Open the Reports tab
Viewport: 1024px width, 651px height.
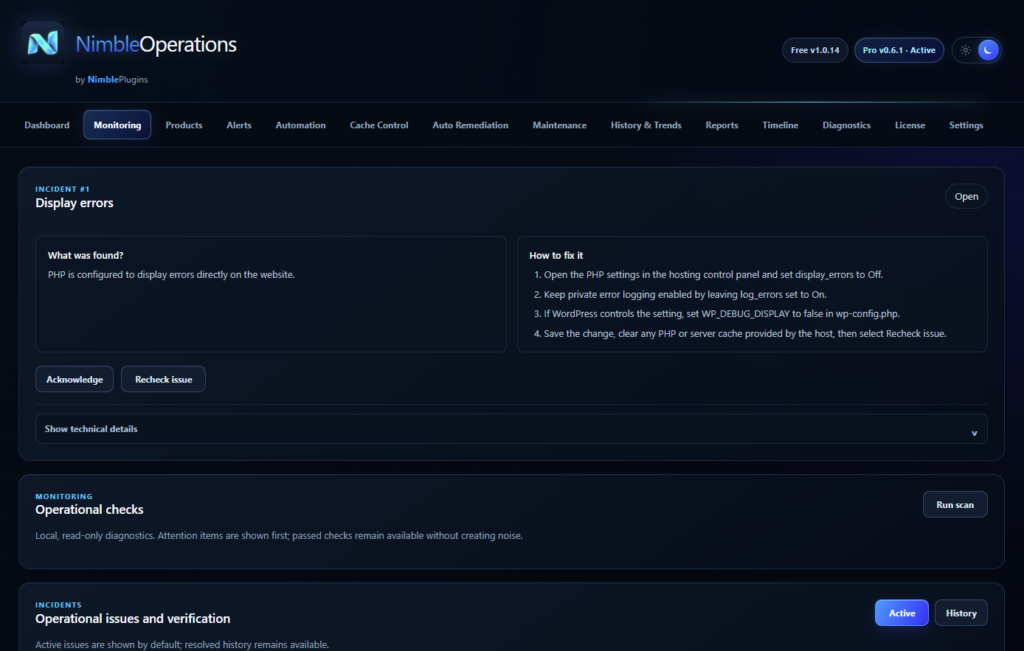(722, 125)
